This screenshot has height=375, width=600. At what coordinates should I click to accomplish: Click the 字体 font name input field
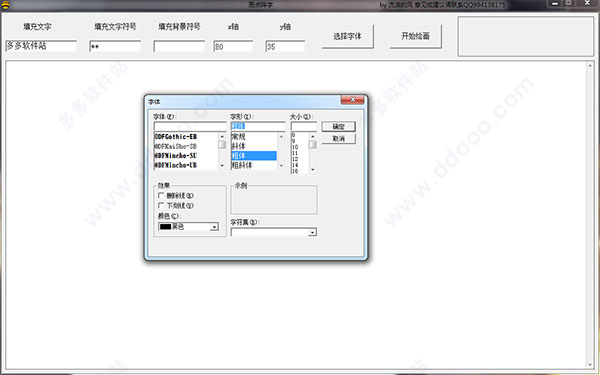(190, 126)
